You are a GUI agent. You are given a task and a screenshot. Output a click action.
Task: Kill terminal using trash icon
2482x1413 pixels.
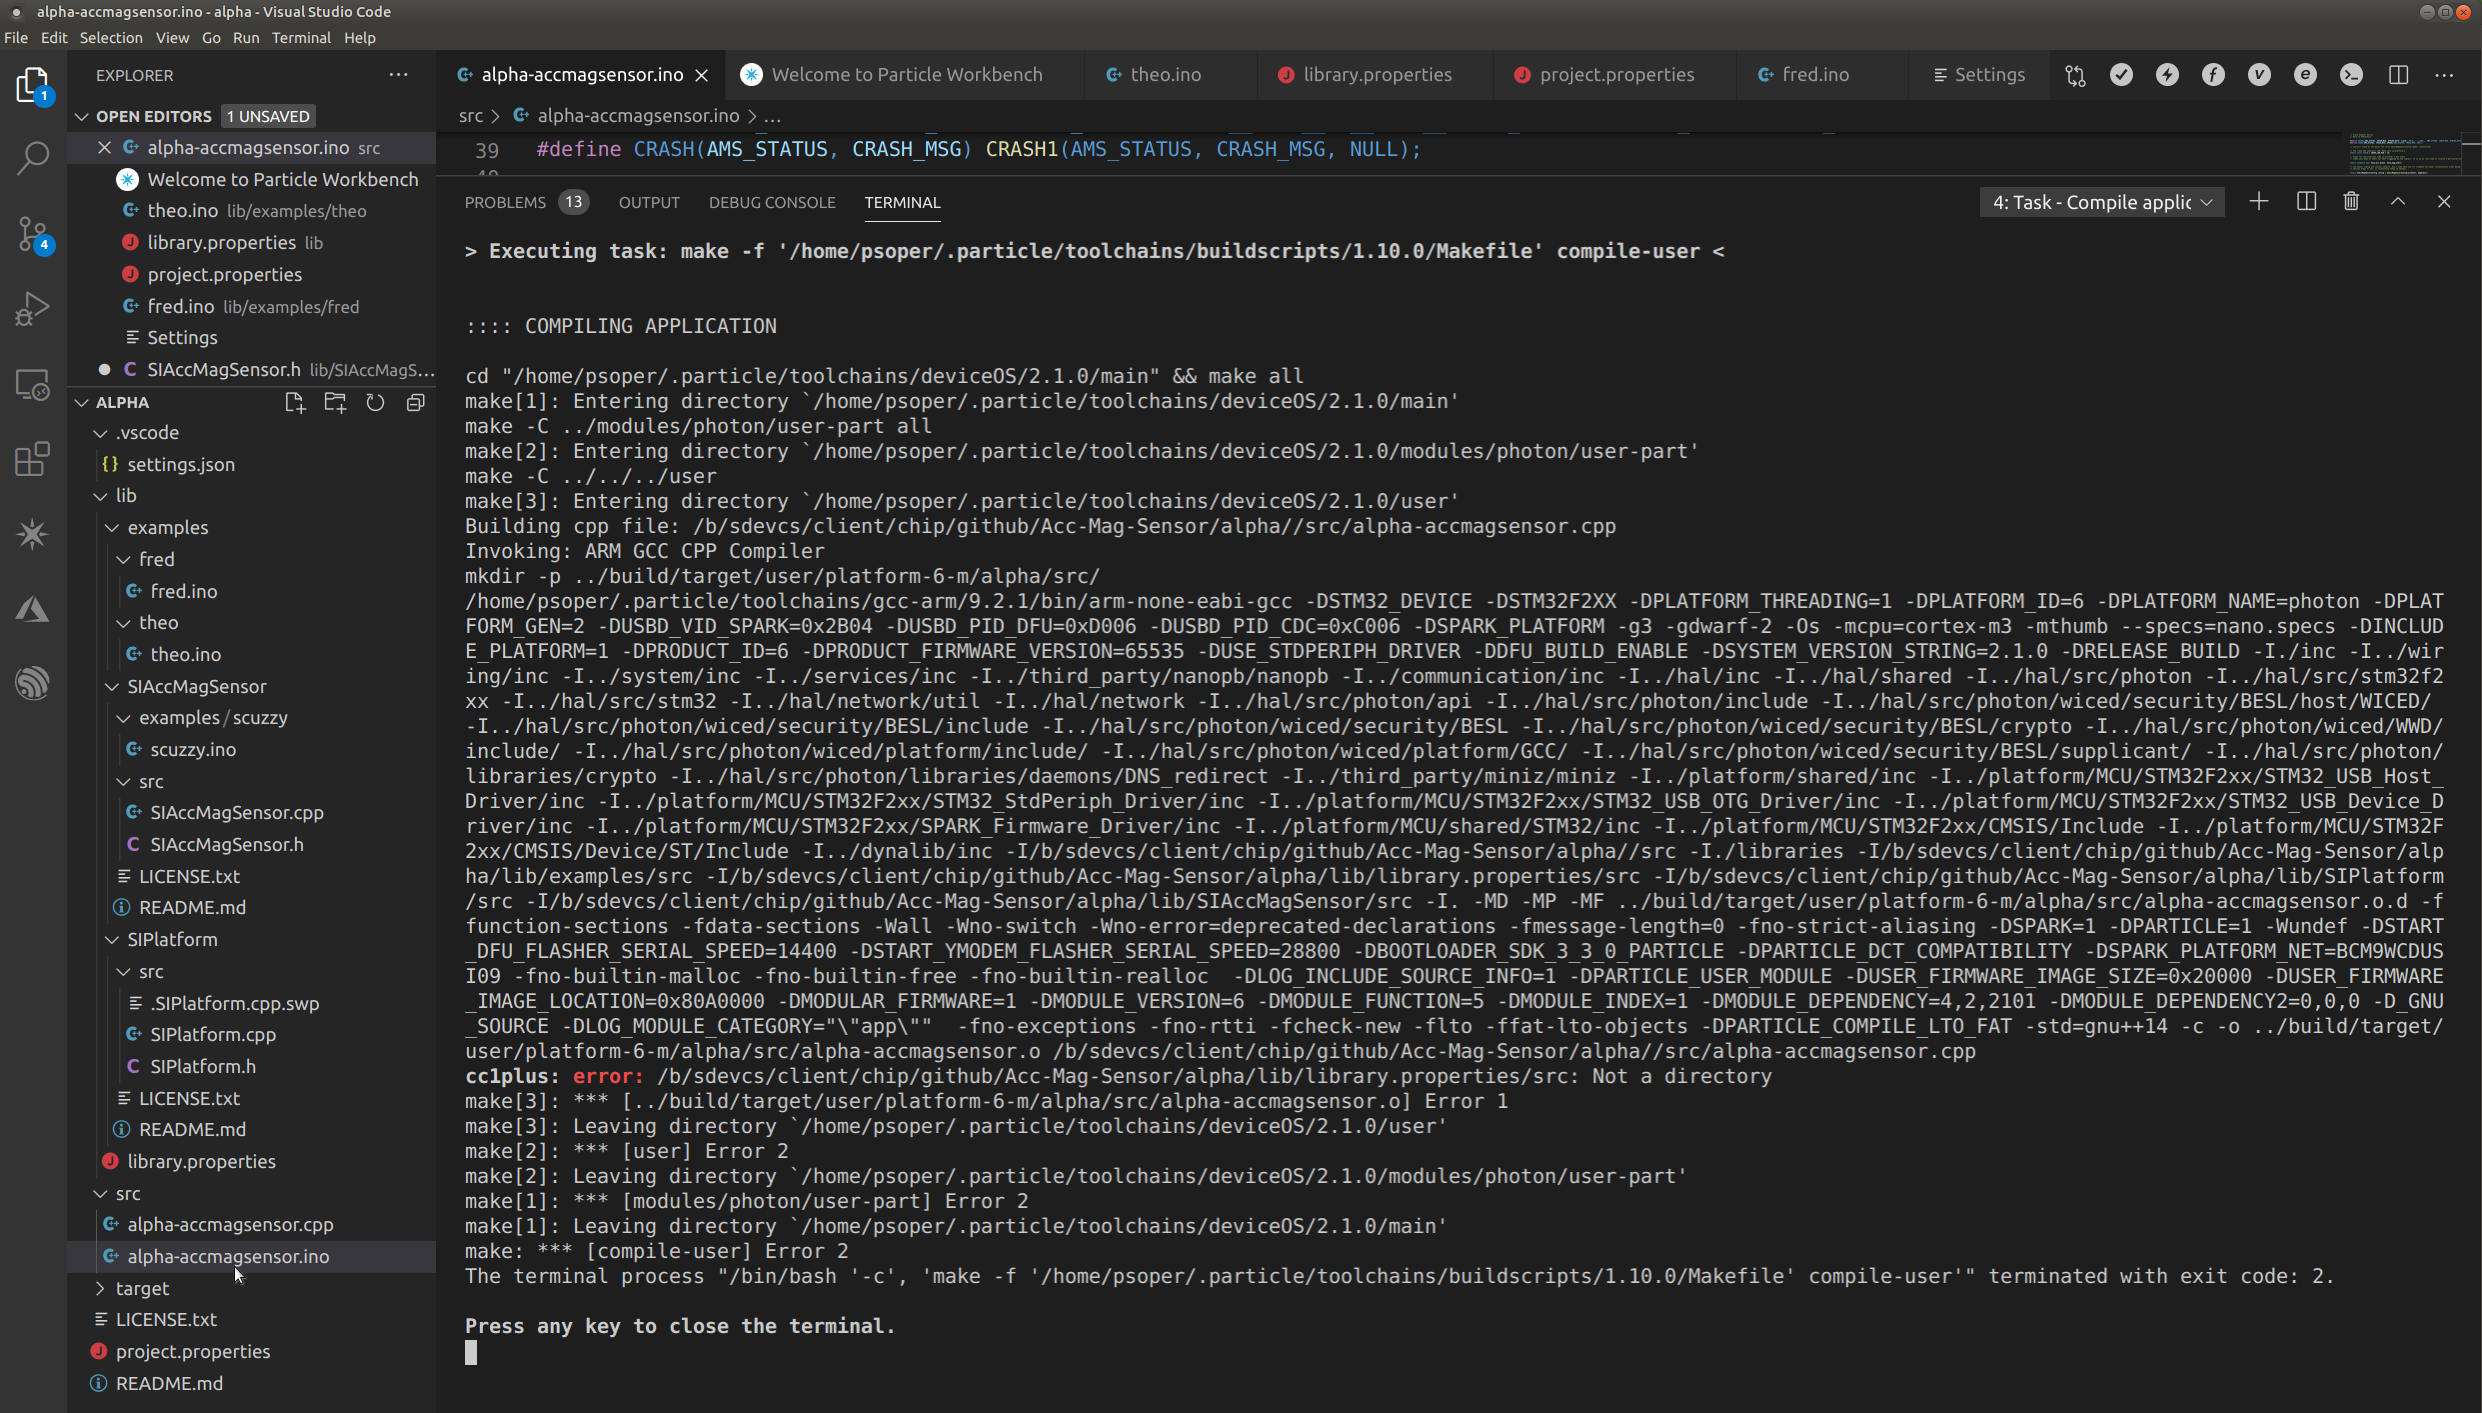2351,202
